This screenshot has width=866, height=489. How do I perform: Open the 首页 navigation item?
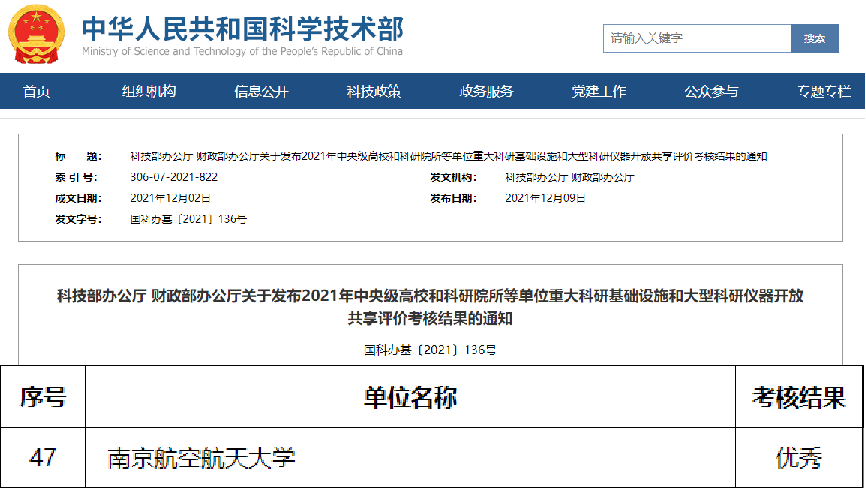36,91
